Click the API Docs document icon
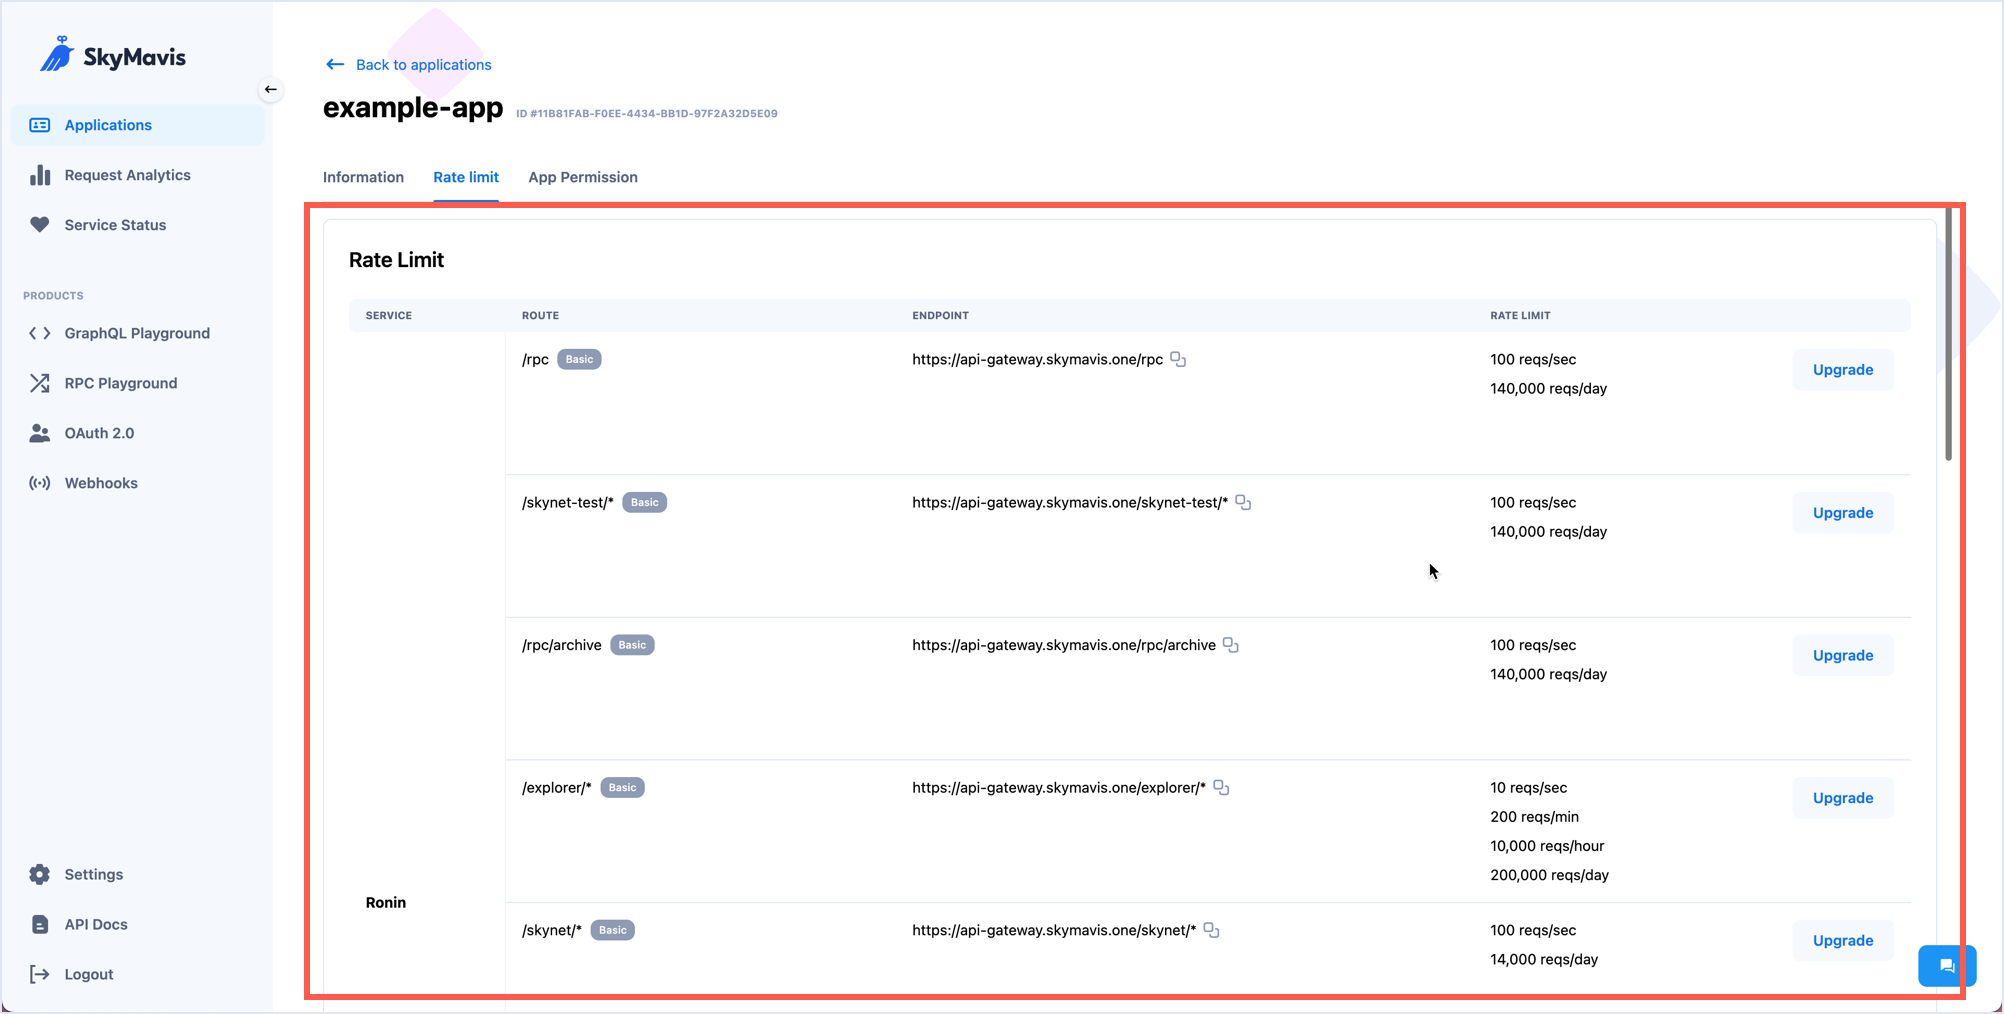 pos(40,924)
